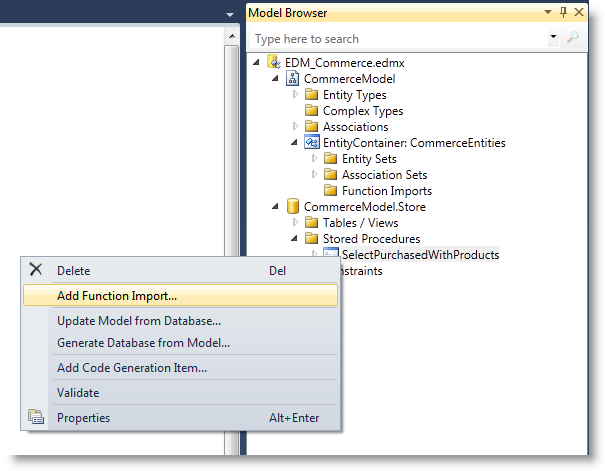Select Validate in the context menu
605x471 pixels.
click(x=78, y=393)
